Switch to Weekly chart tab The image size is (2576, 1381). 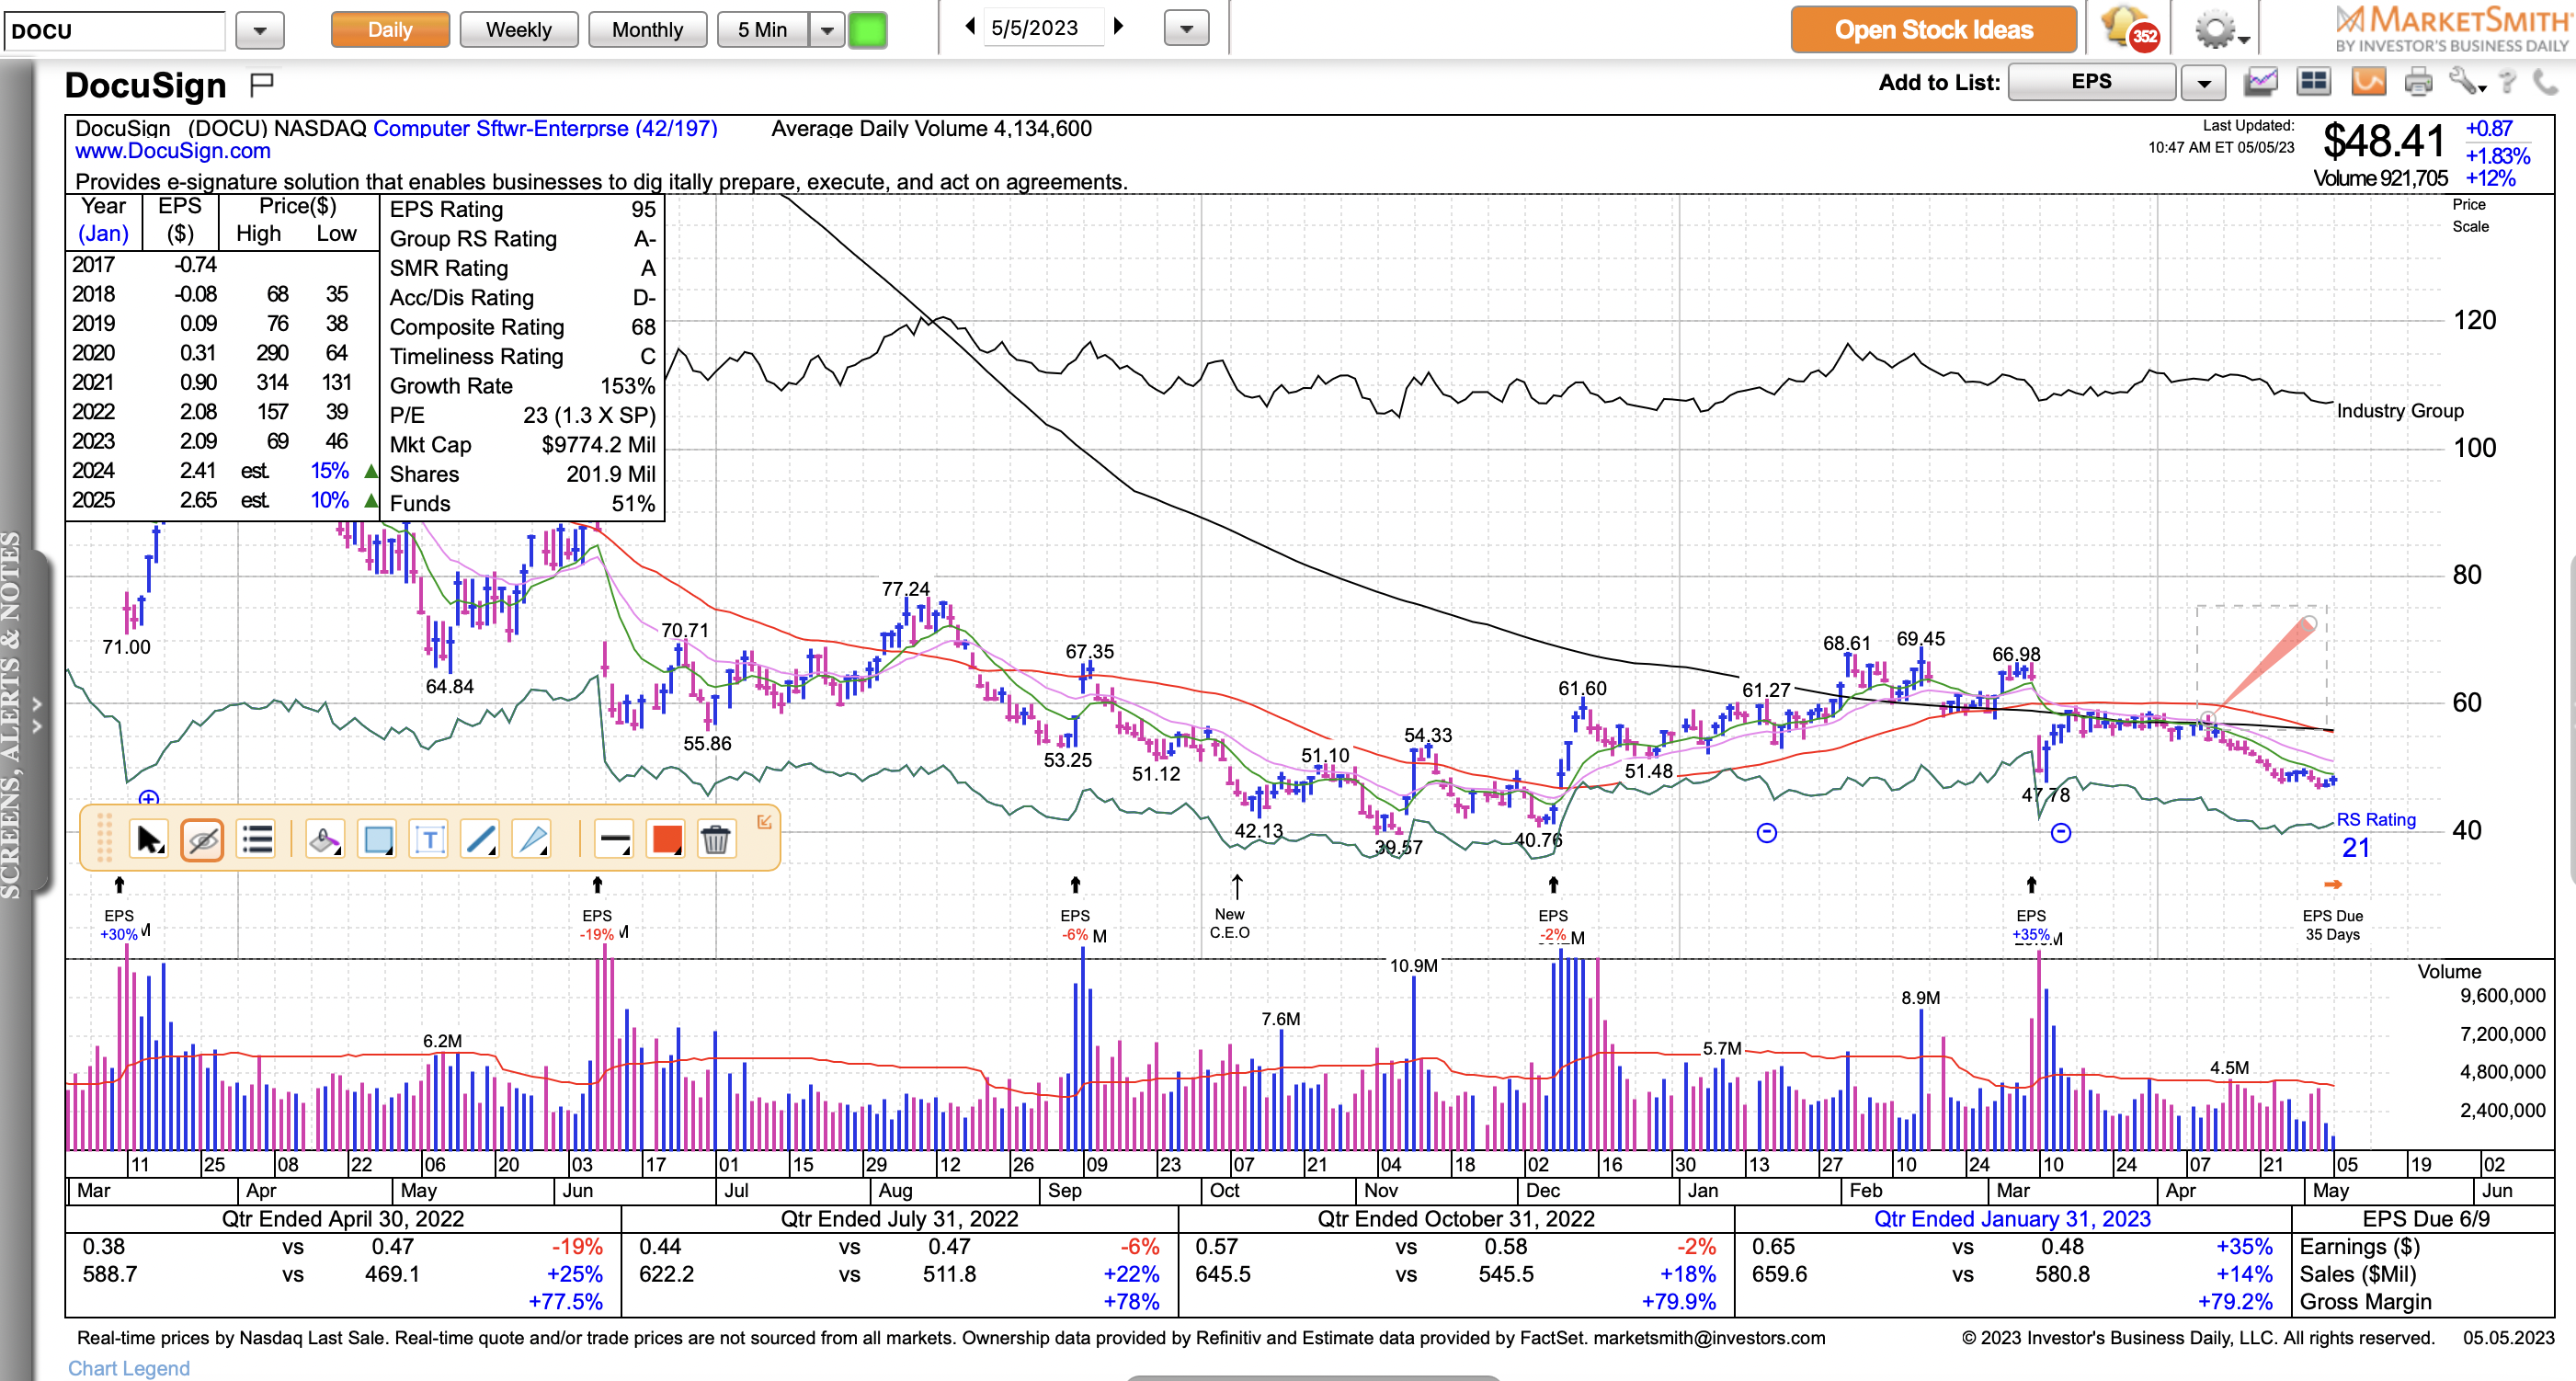[519, 30]
